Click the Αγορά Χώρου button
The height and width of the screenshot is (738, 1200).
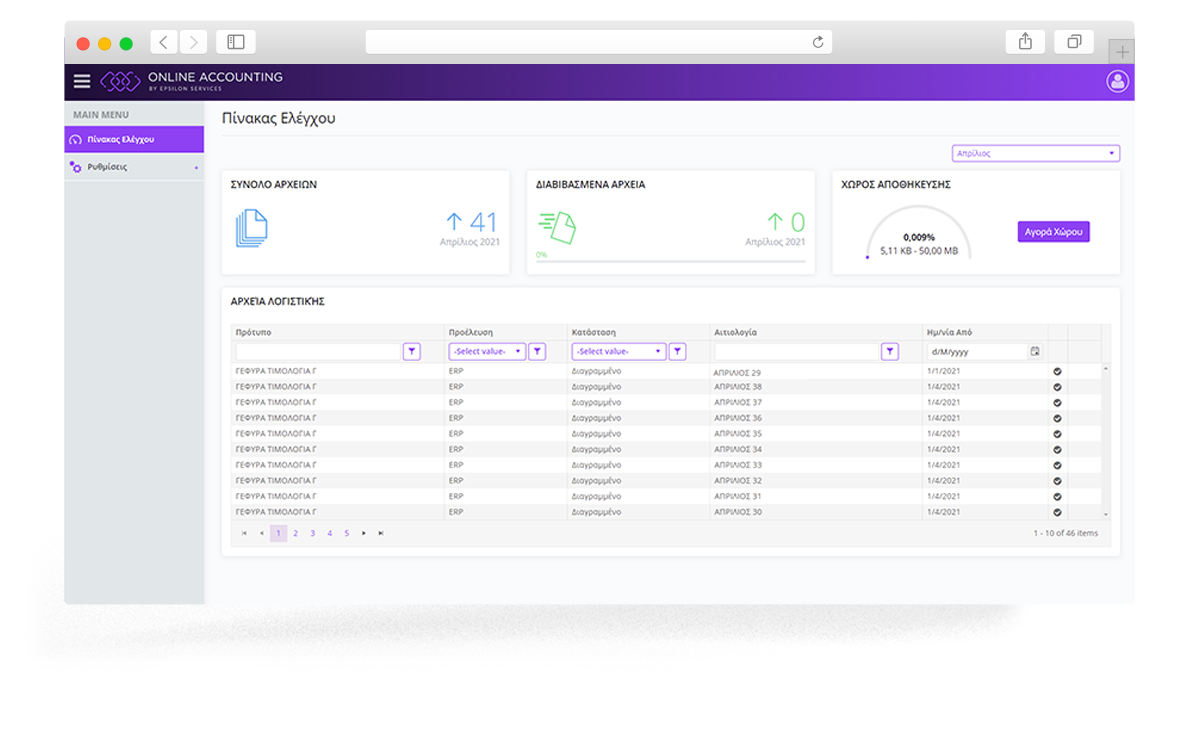[1053, 232]
